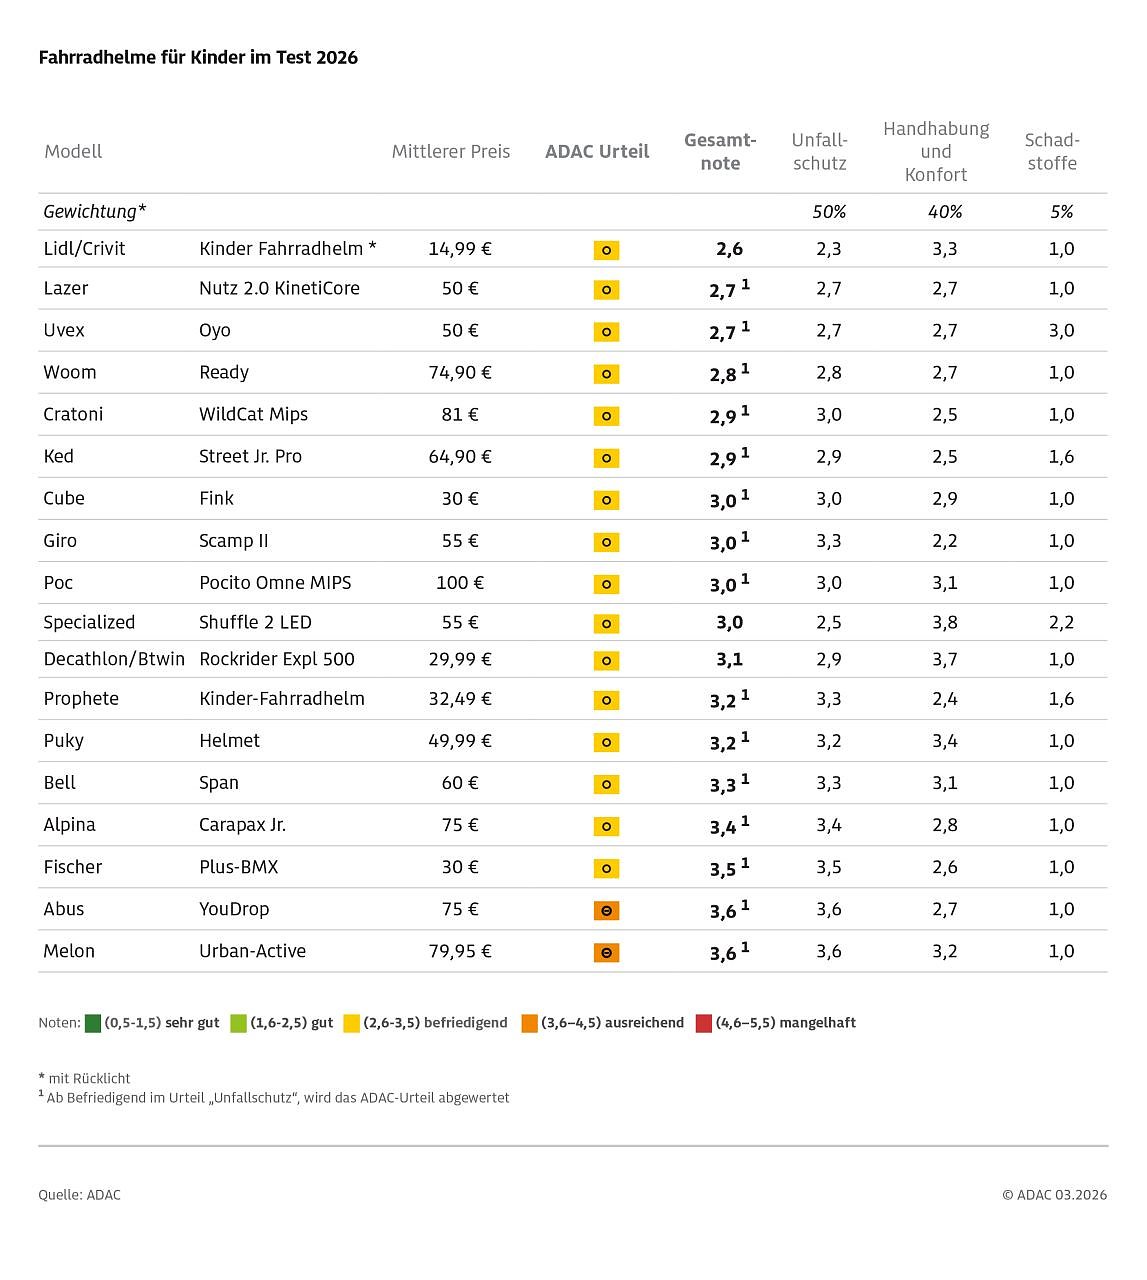The height and width of the screenshot is (1280, 1147).
Task: Click the 'Gesamtnote' column header
Action: point(720,152)
